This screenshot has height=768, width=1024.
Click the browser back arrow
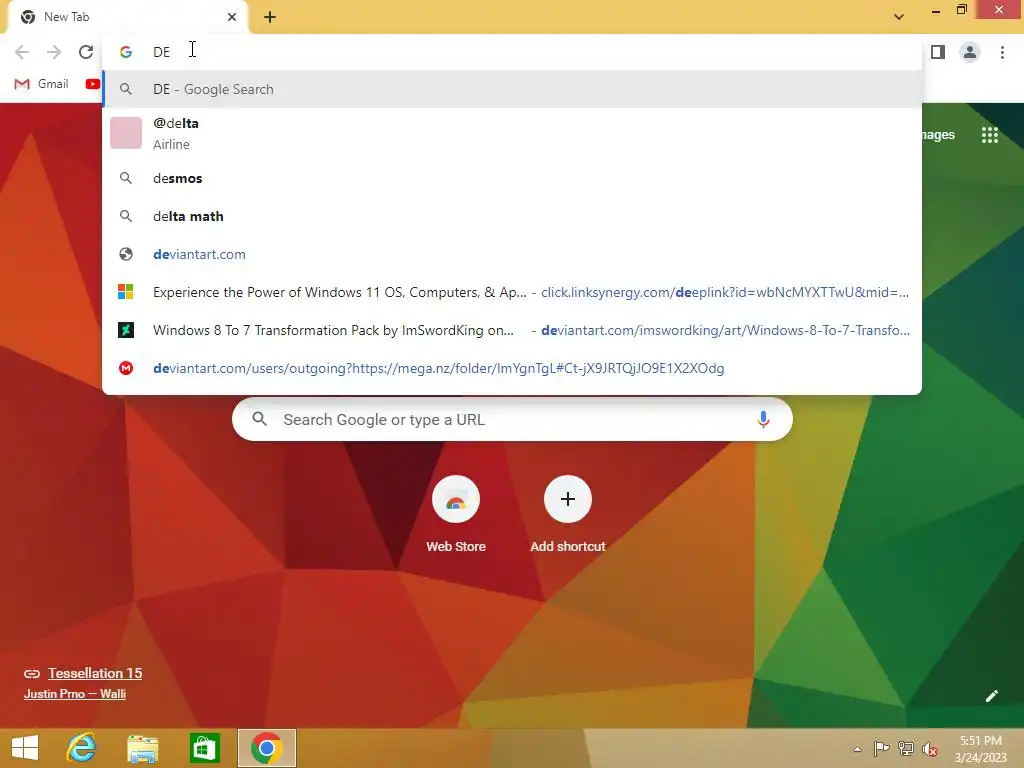[22, 52]
